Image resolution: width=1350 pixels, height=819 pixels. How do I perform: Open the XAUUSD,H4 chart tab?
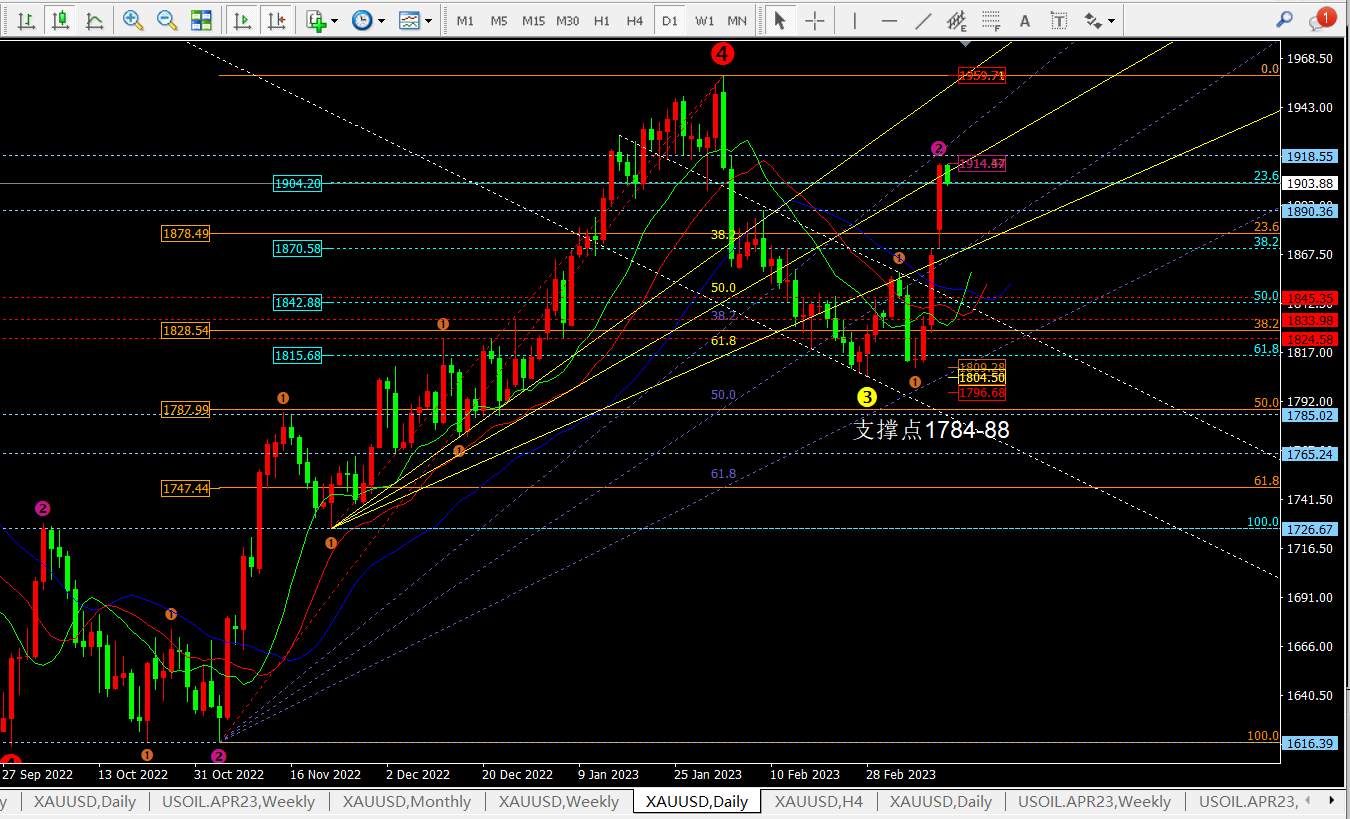point(819,801)
